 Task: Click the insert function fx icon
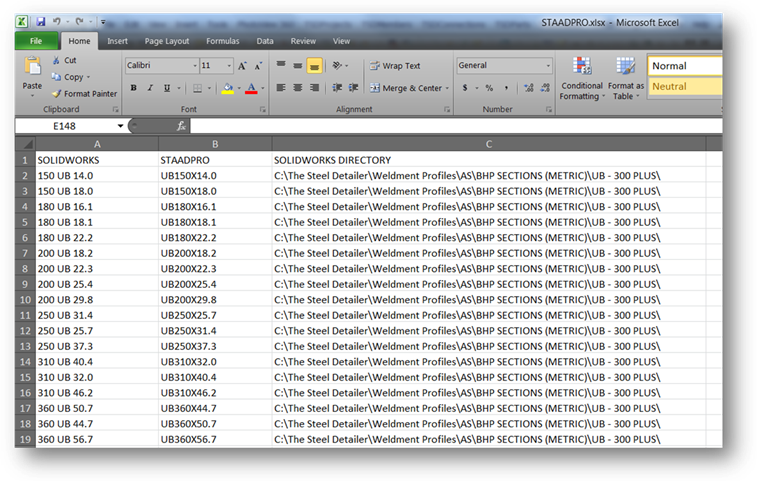point(181,126)
